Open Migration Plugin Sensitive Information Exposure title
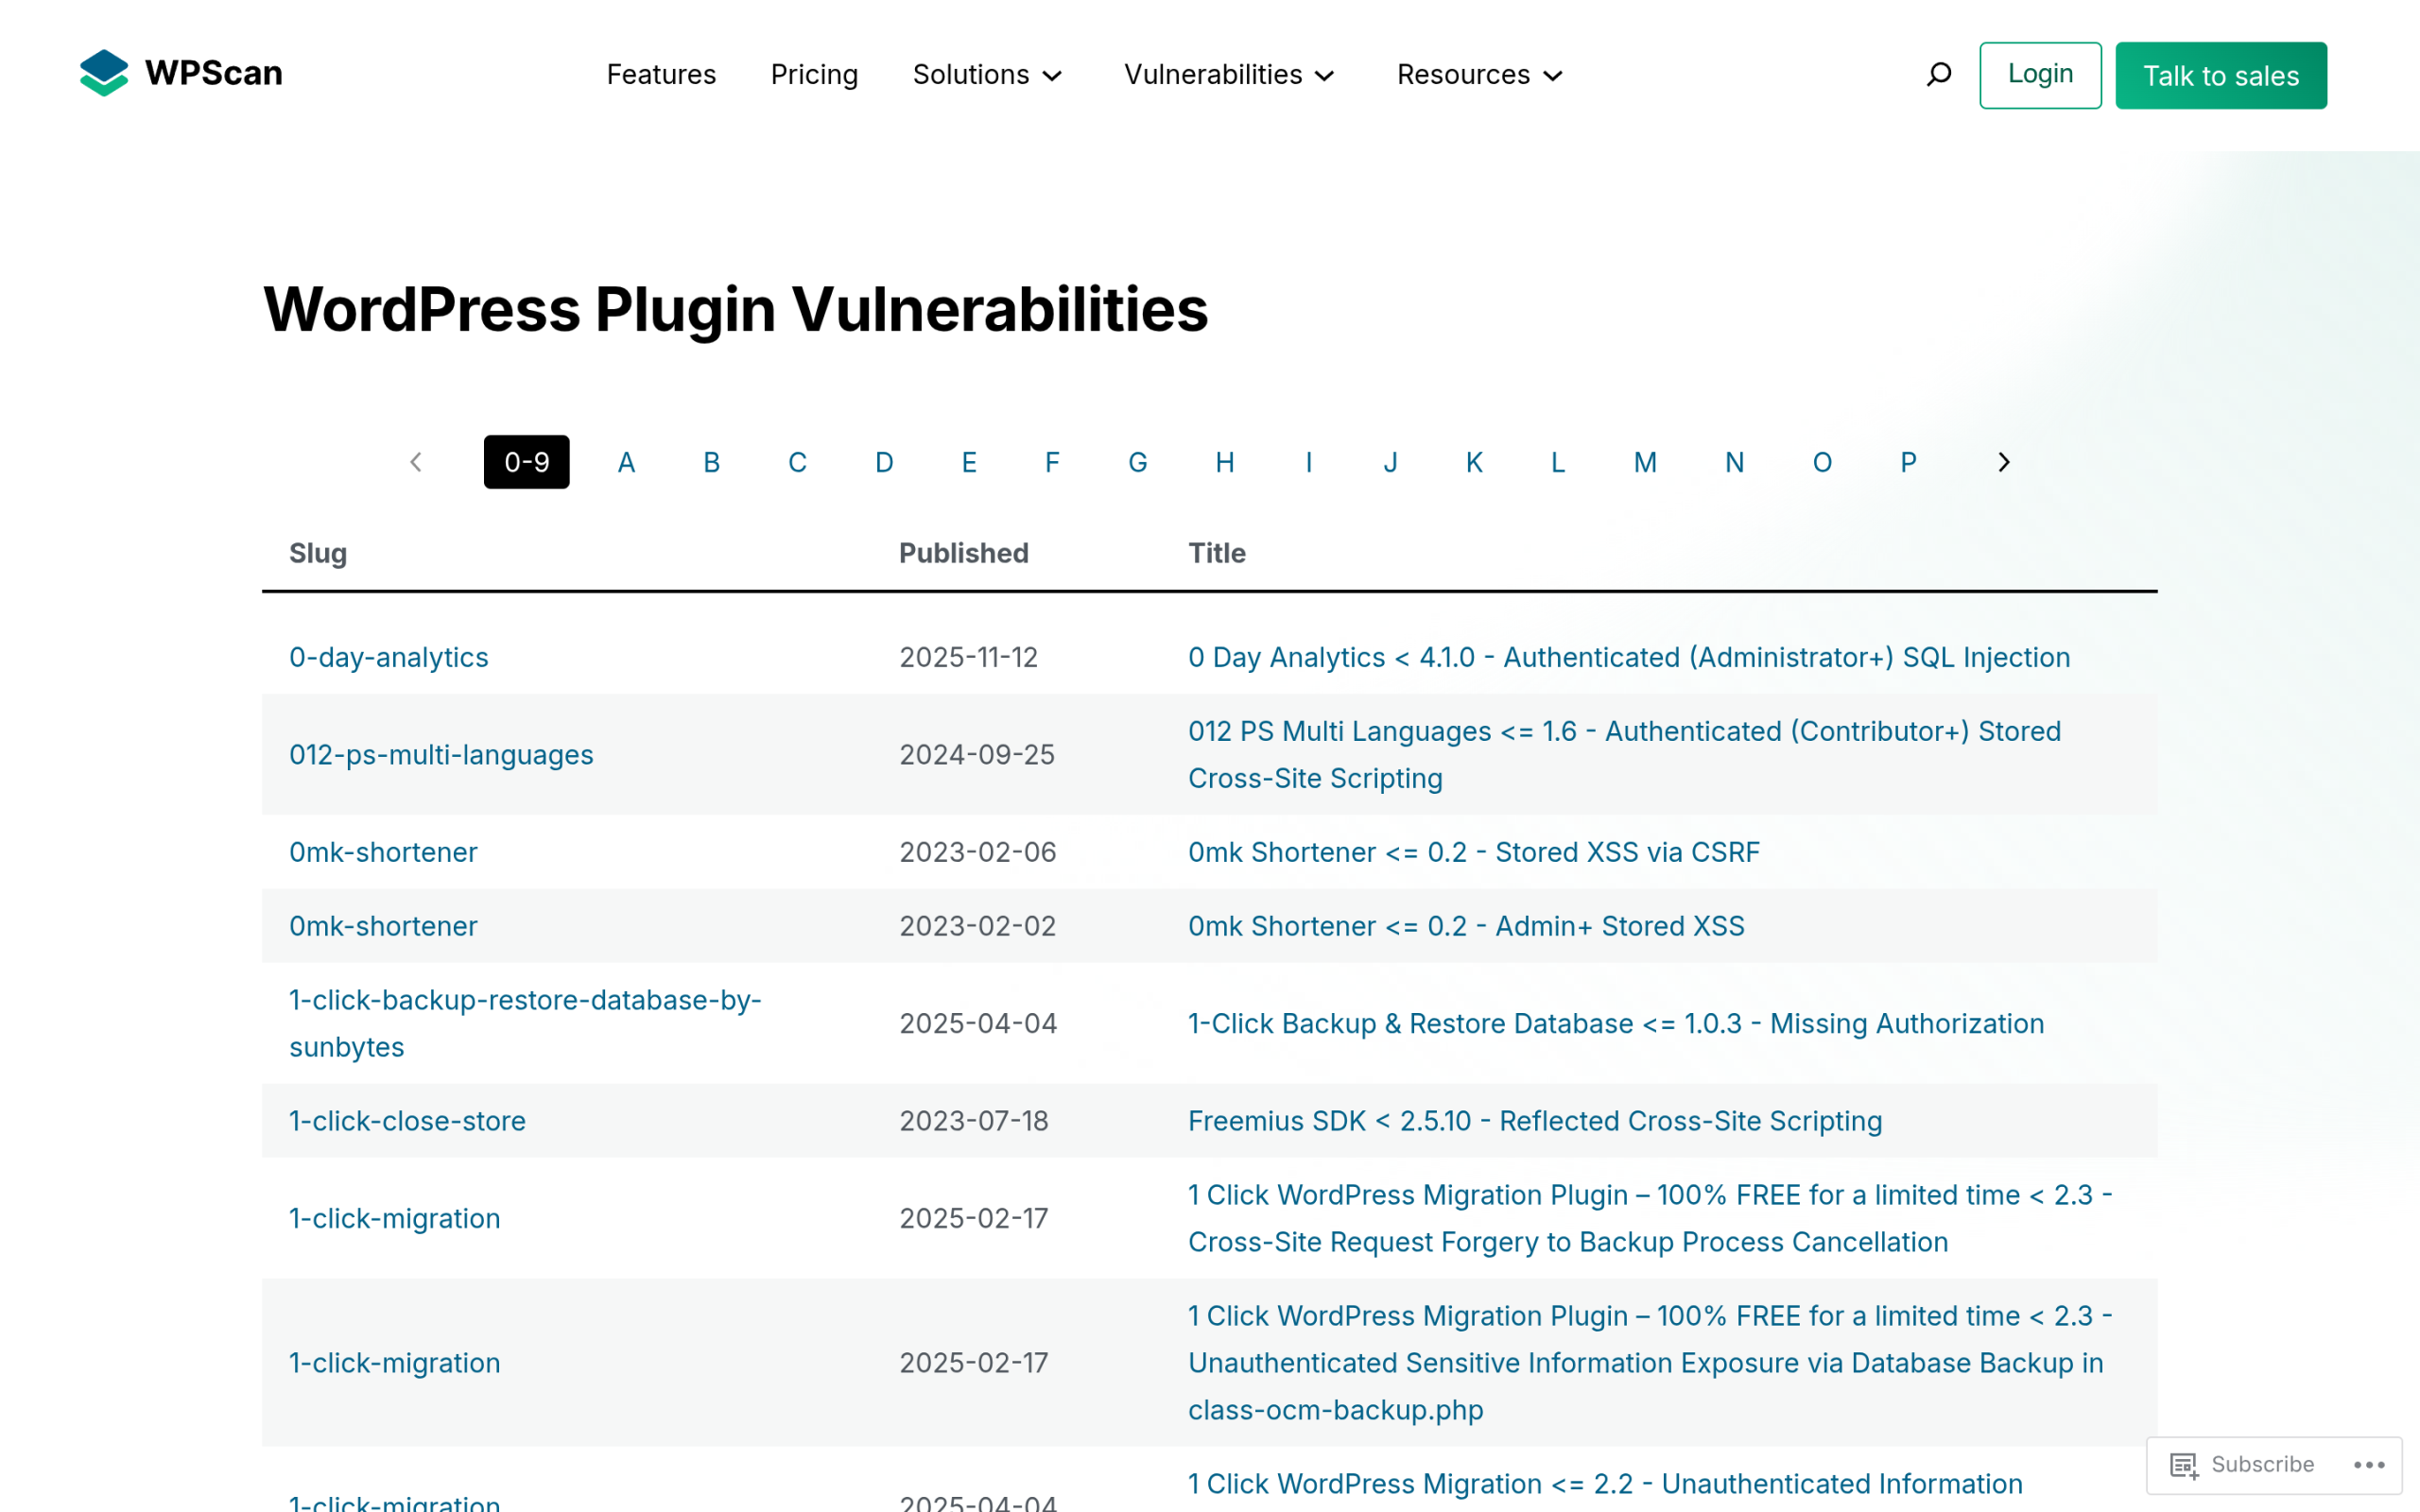 coord(1650,1363)
